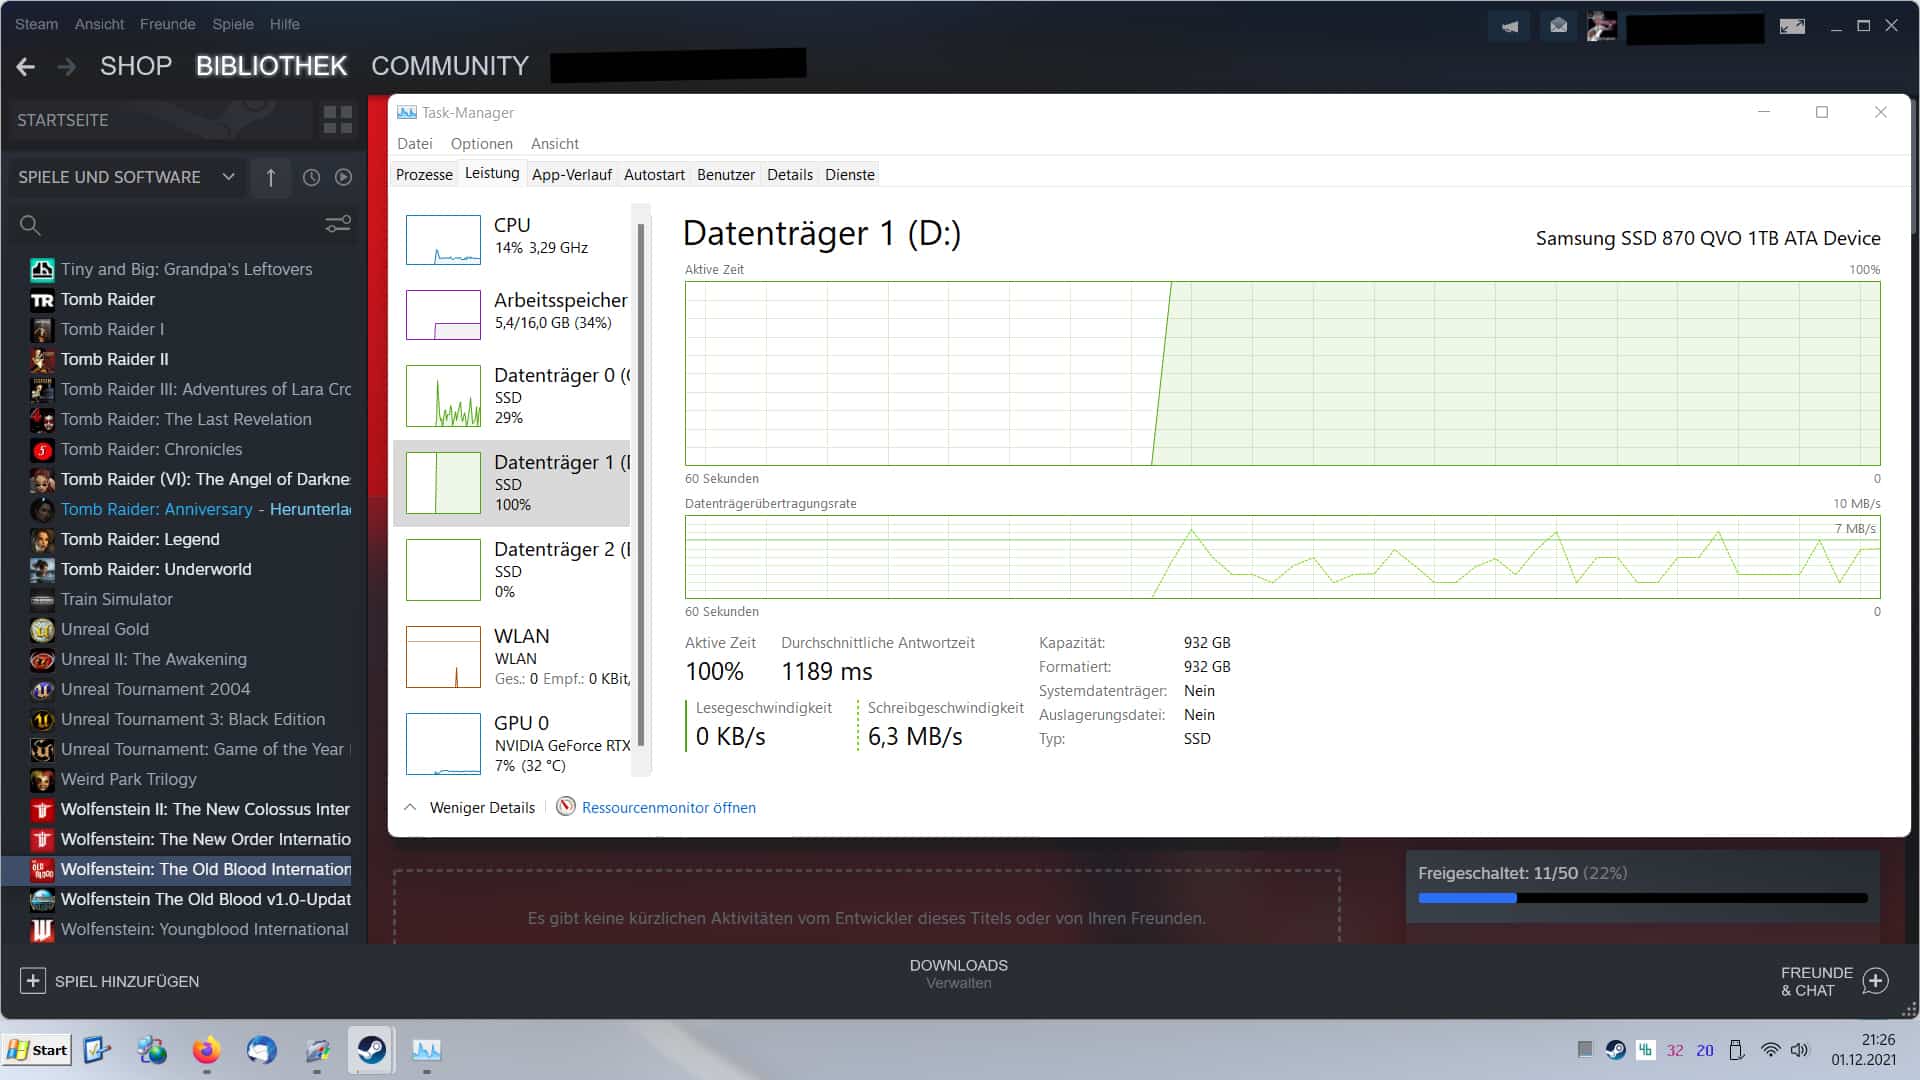The height and width of the screenshot is (1080, 1920).
Task: Open the Details tab
Action: pos(789,174)
